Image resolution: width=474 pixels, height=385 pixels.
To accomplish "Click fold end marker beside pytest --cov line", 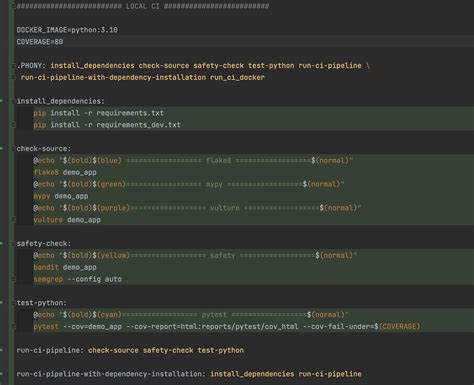I will pos(14,327).
